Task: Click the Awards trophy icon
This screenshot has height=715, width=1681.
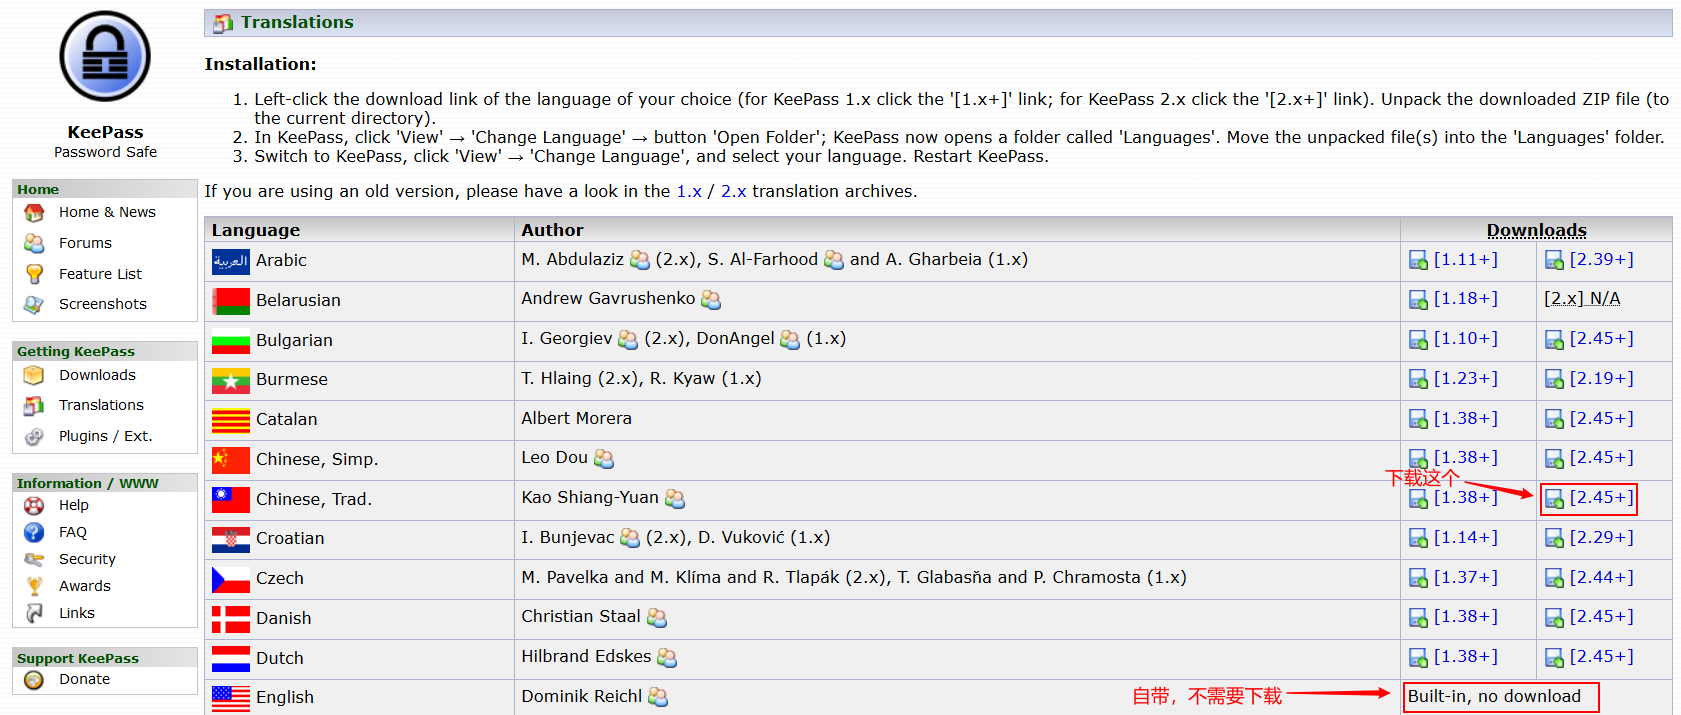Action: [x=34, y=586]
